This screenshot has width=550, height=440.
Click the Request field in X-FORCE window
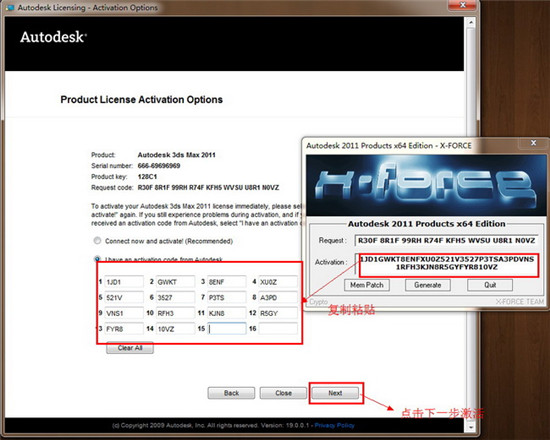coord(446,240)
